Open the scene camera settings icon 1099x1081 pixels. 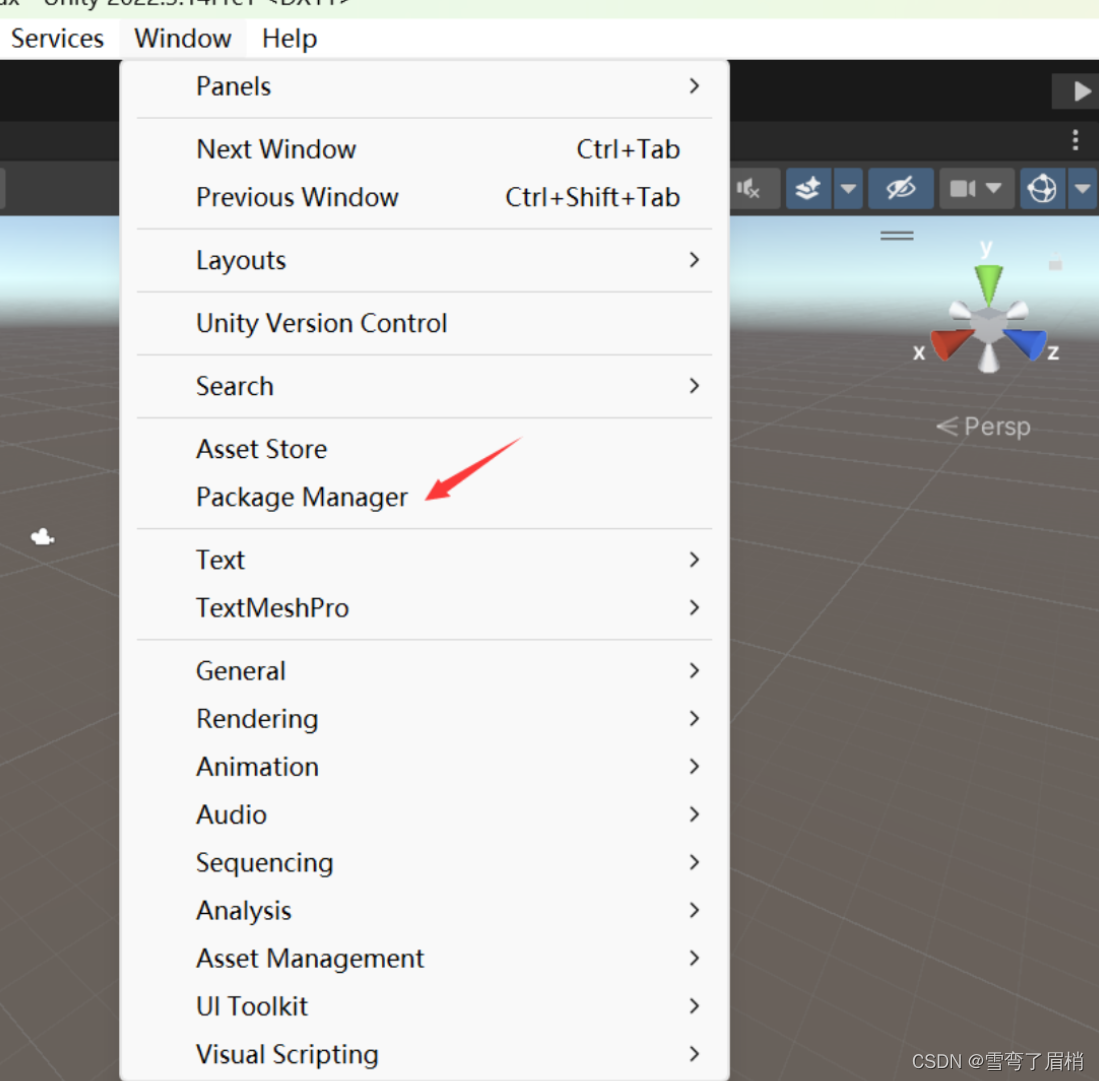(x=962, y=188)
